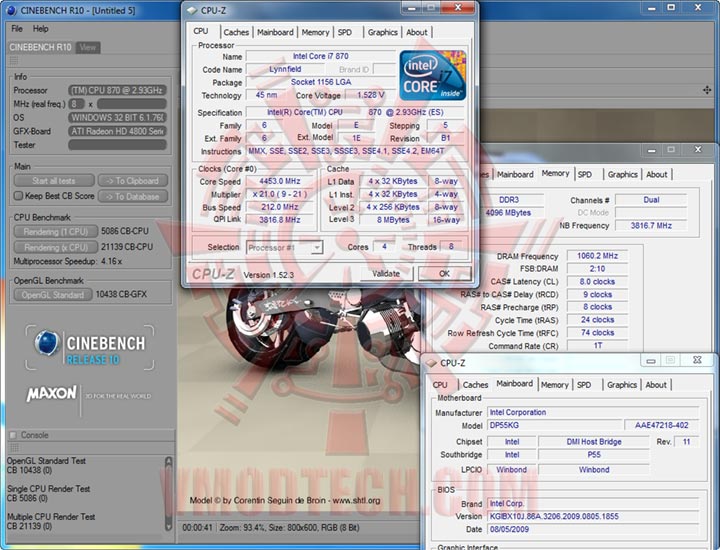This screenshot has width=720, height=550.
Task: Run the Rendering (1 CPU) test
Action: (x=56, y=231)
